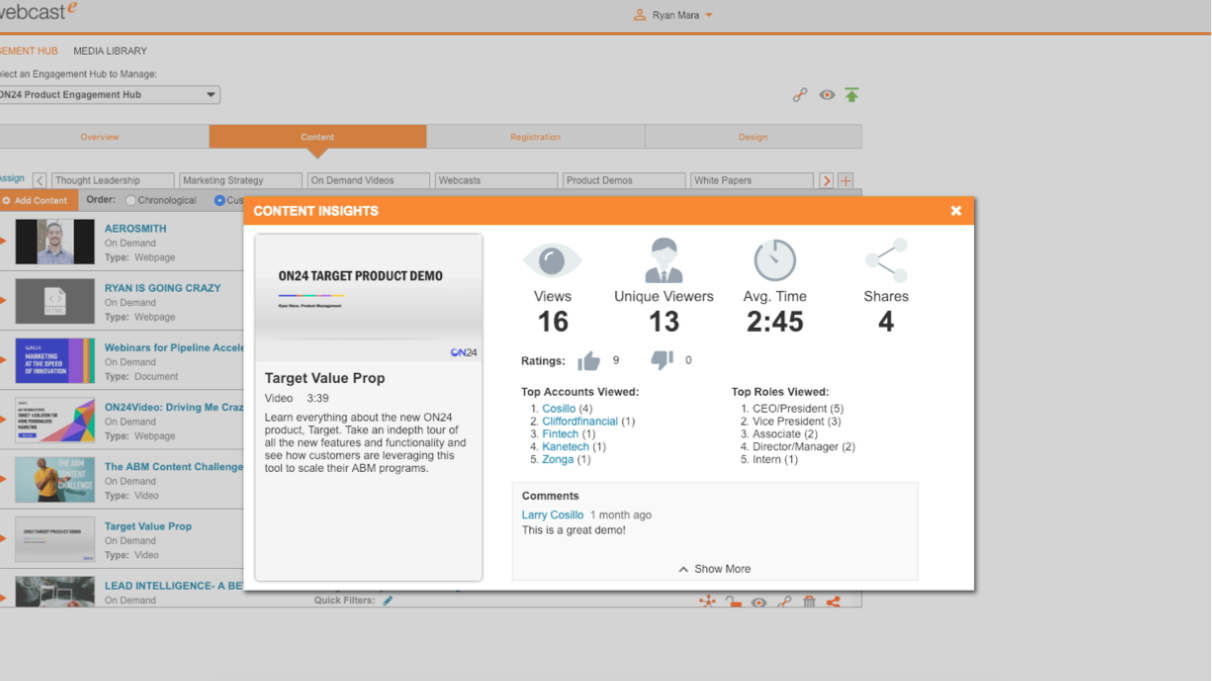Switch to the Registration tab
Image resolution: width=1212 pixels, height=681 pixels.
click(535, 137)
